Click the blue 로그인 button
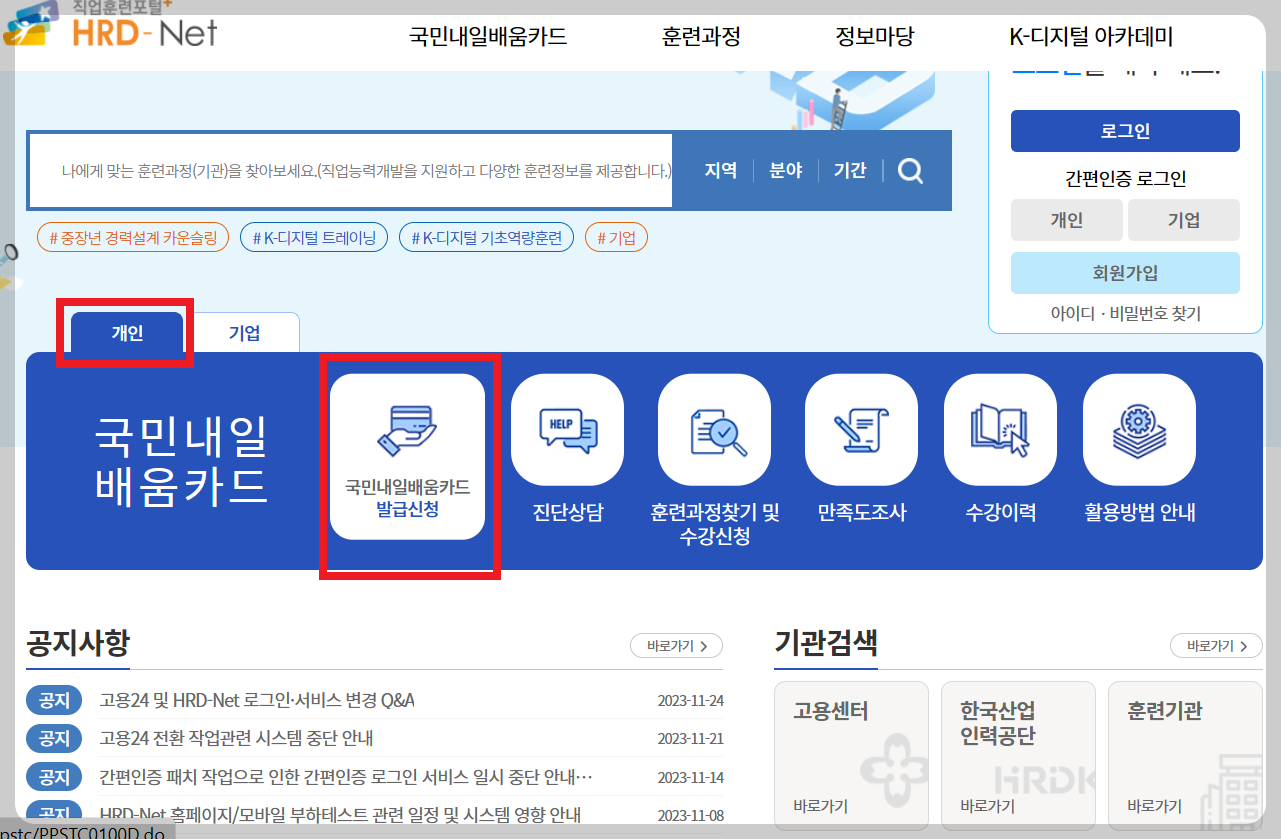Screen dimensions: 1281x839 click(x=1125, y=131)
